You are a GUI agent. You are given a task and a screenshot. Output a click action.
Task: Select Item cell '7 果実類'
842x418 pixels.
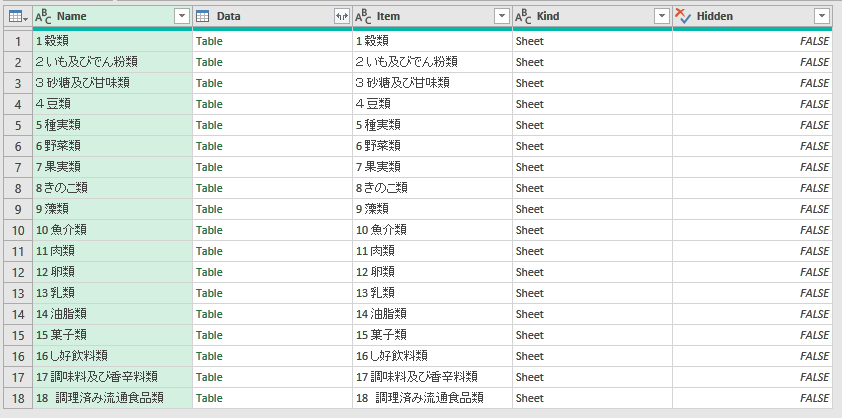click(x=432, y=167)
